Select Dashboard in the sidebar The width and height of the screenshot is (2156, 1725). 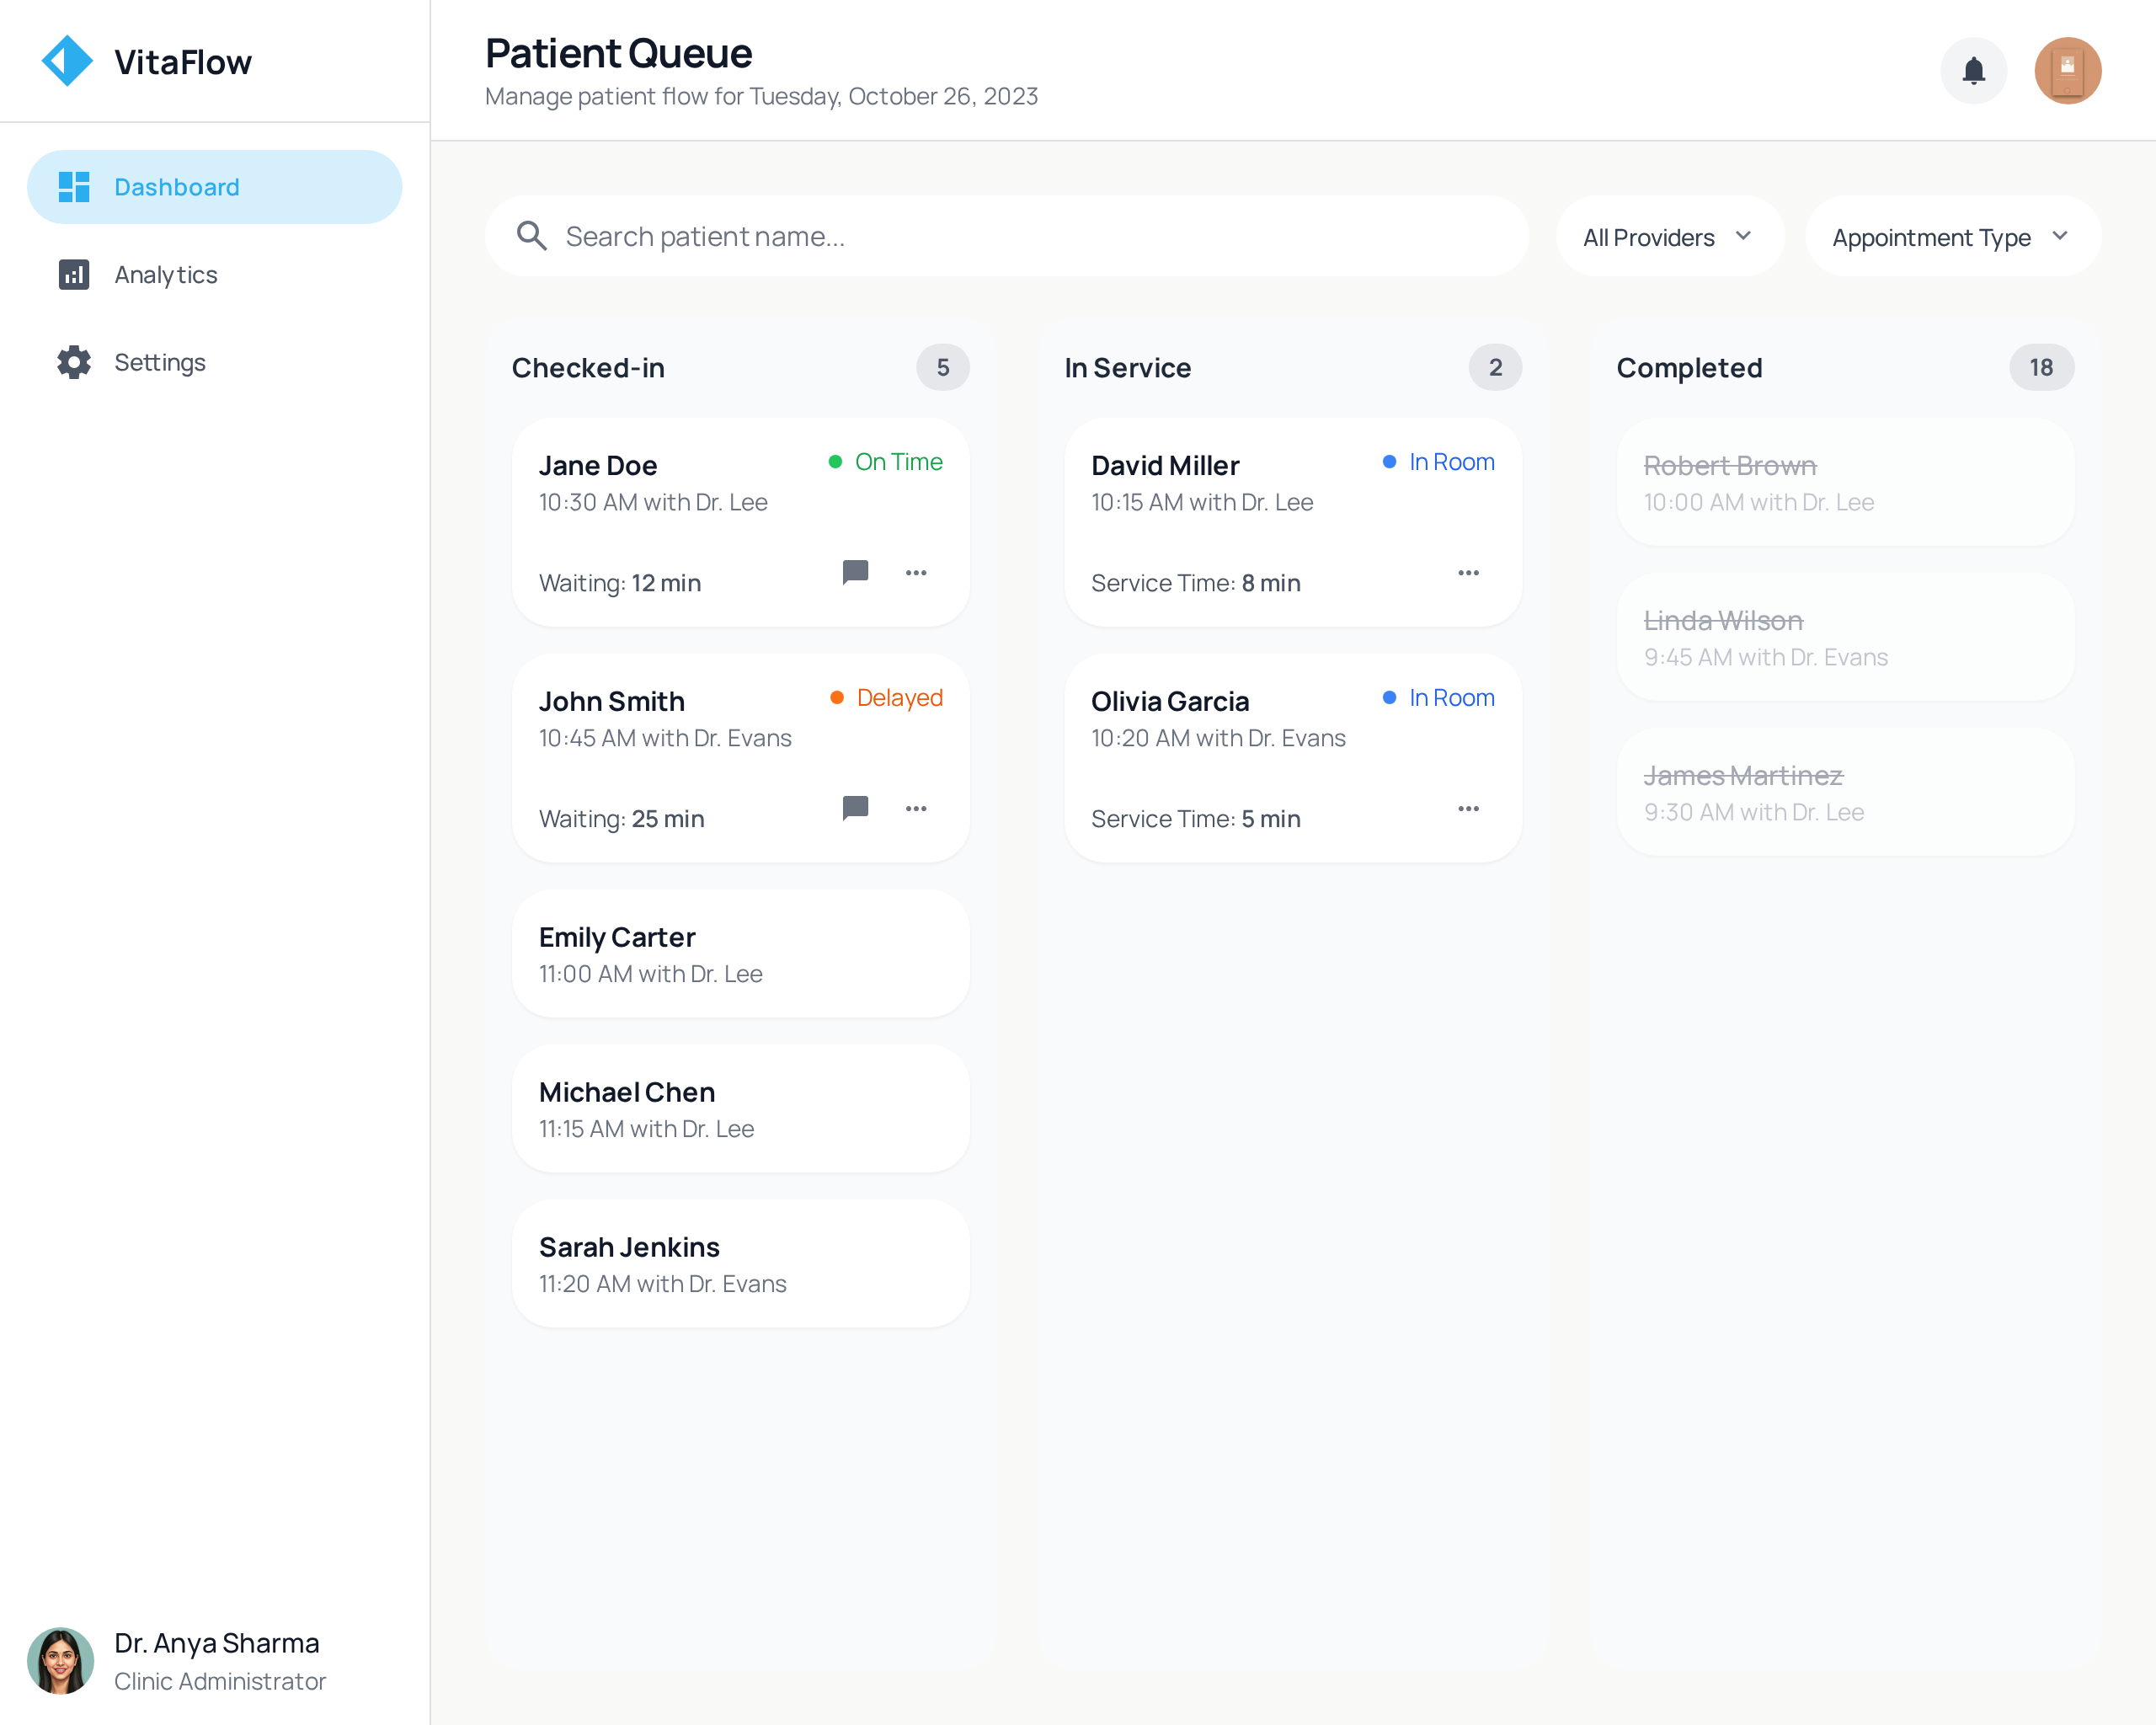pyautogui.click(x=177, y=186)
